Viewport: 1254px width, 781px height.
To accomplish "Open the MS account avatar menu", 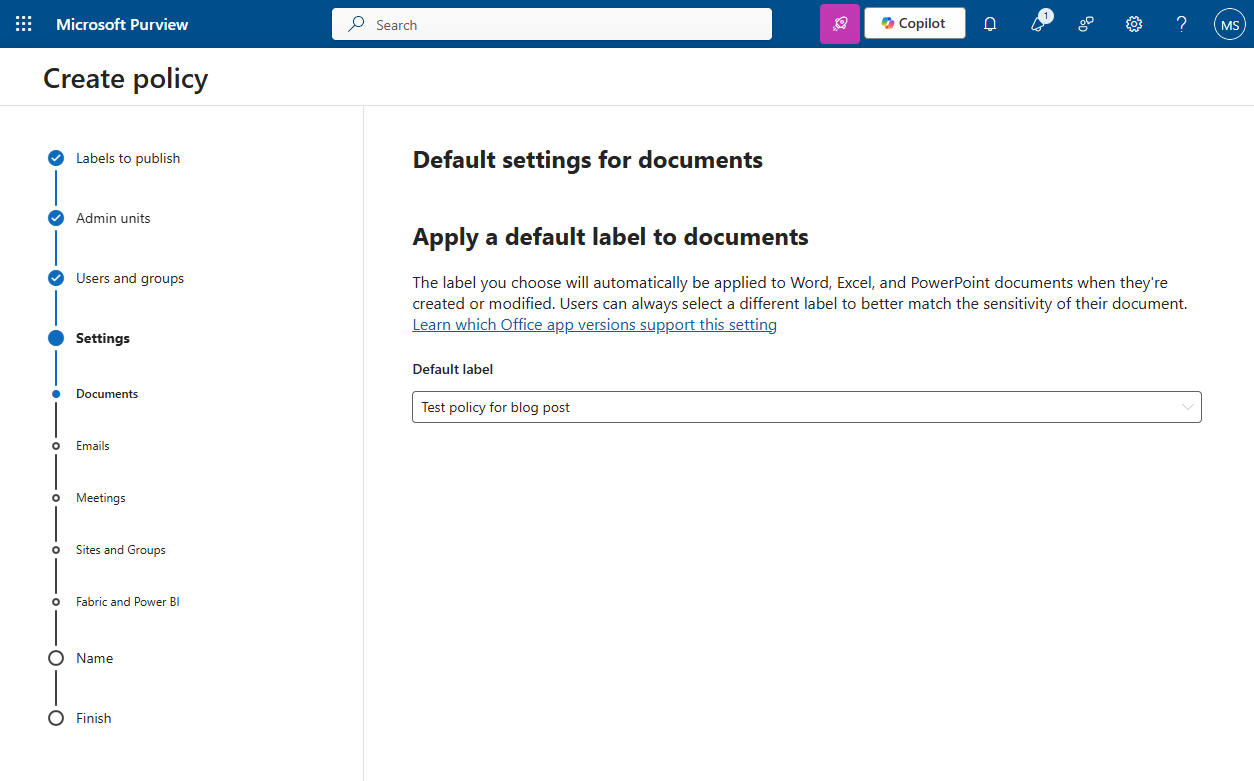I will coord(1229,23).
